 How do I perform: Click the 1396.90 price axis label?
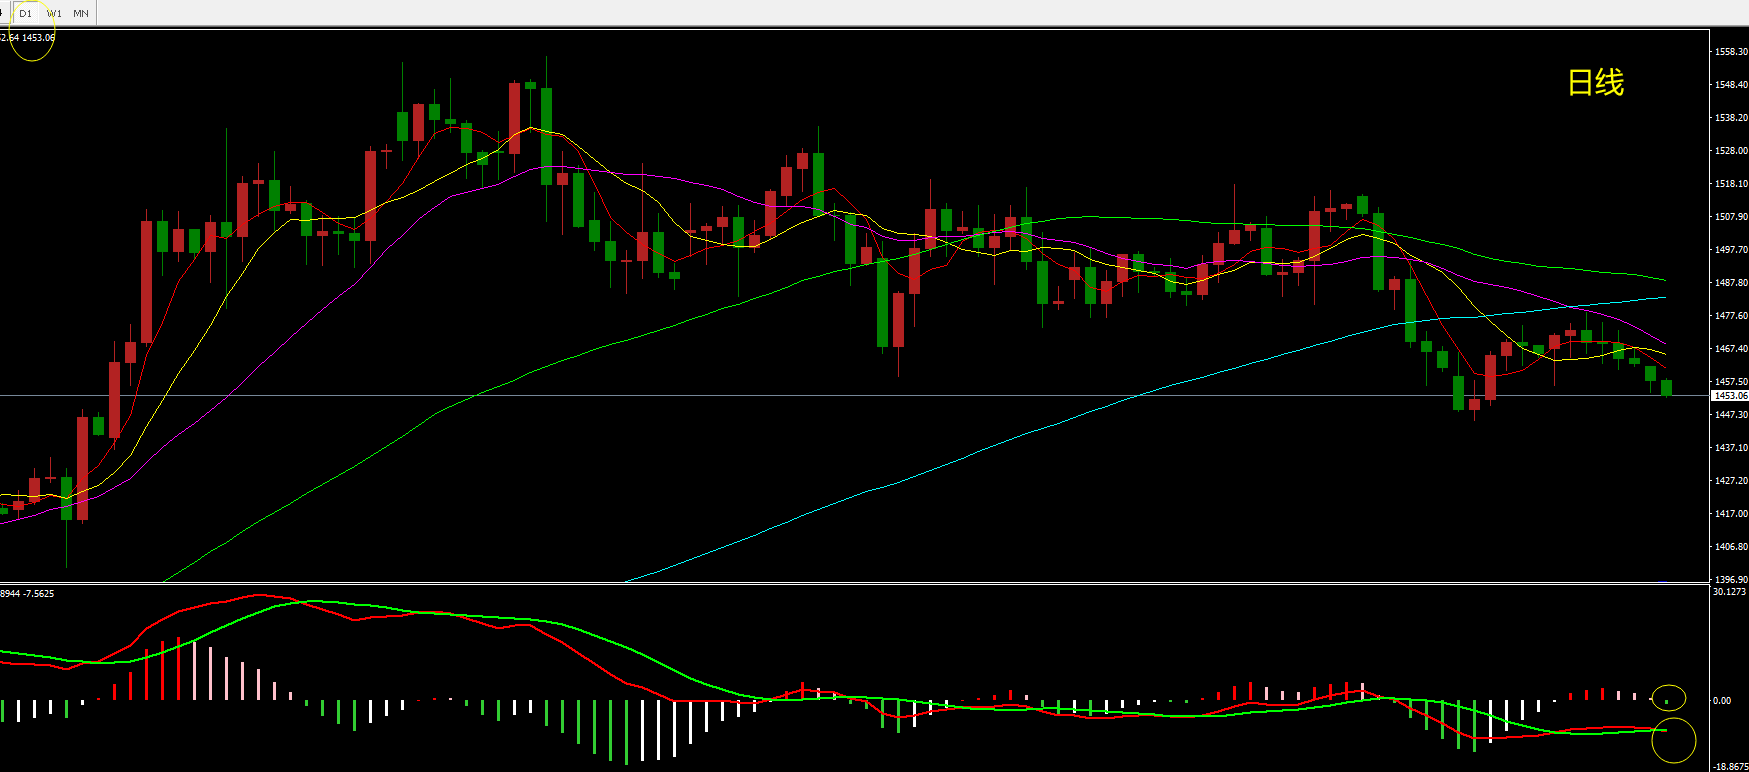(x=1731, y=579)
